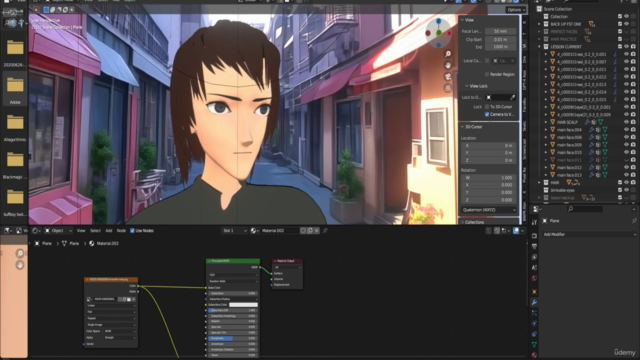
Task: Open the Quaternion (WXYZ) rotation mode dropdown
Action: [489, 210]
